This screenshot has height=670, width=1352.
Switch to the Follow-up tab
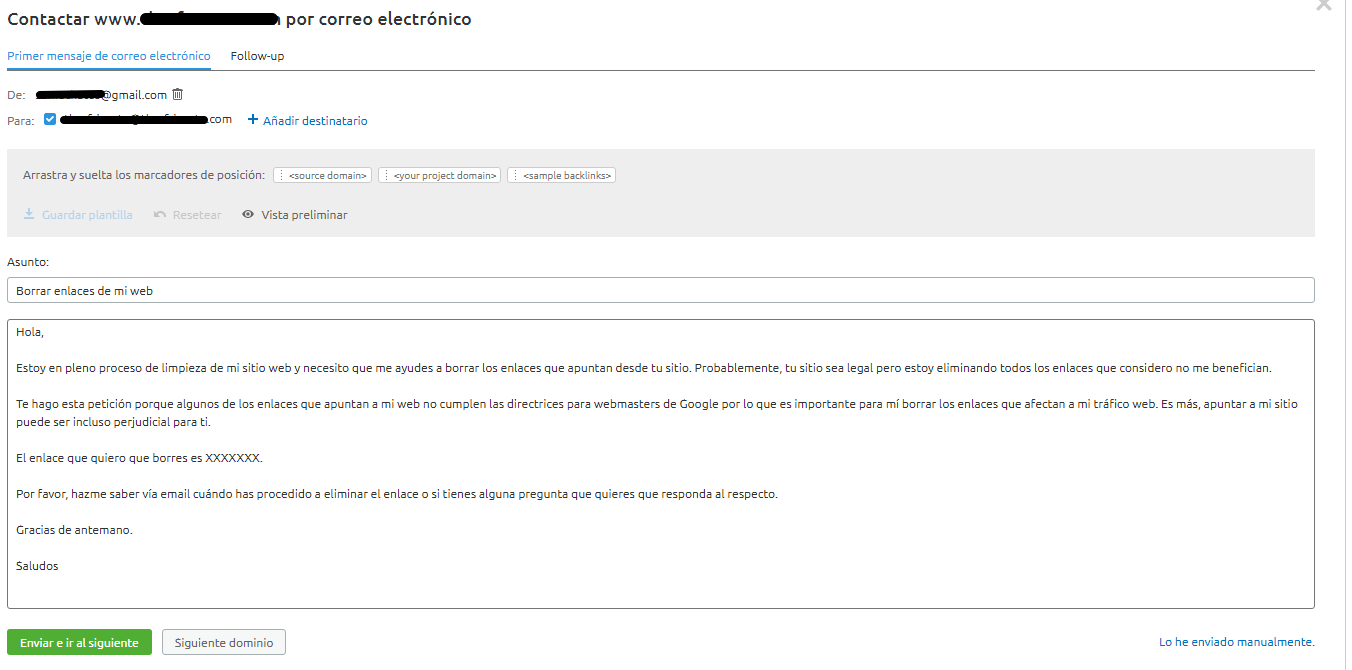(x=256, y=56)
